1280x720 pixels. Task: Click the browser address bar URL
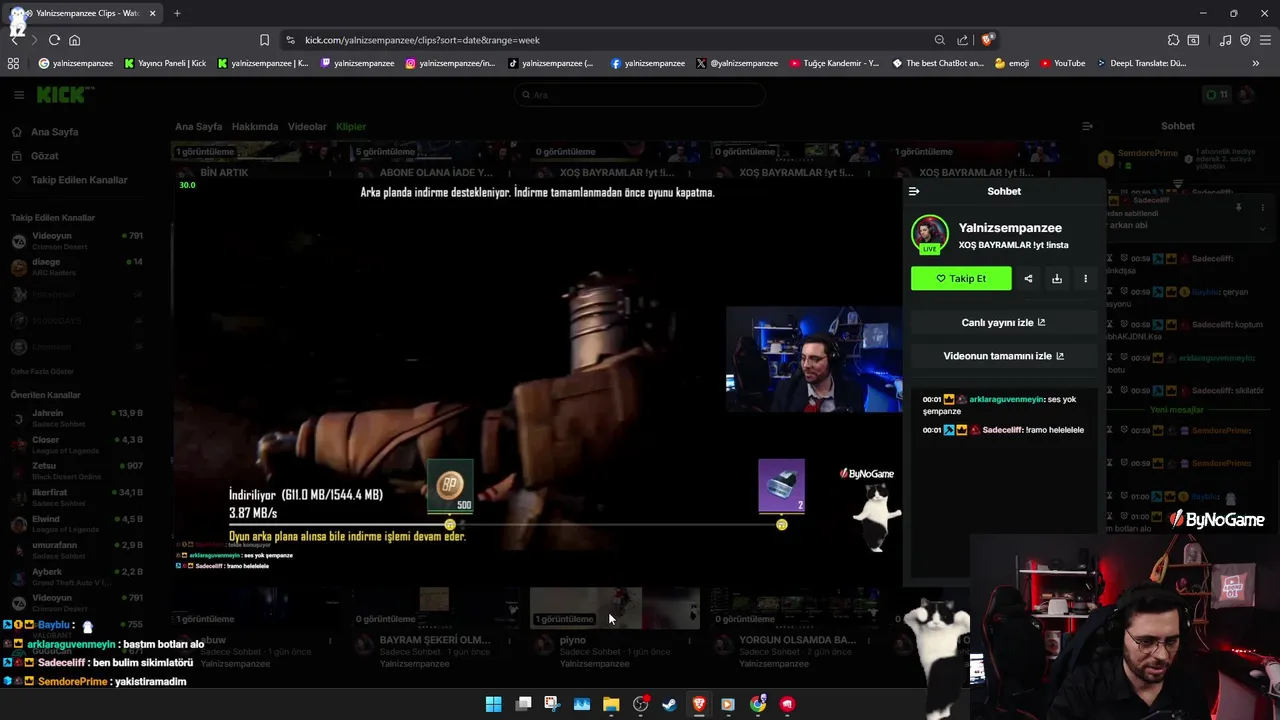422,40
